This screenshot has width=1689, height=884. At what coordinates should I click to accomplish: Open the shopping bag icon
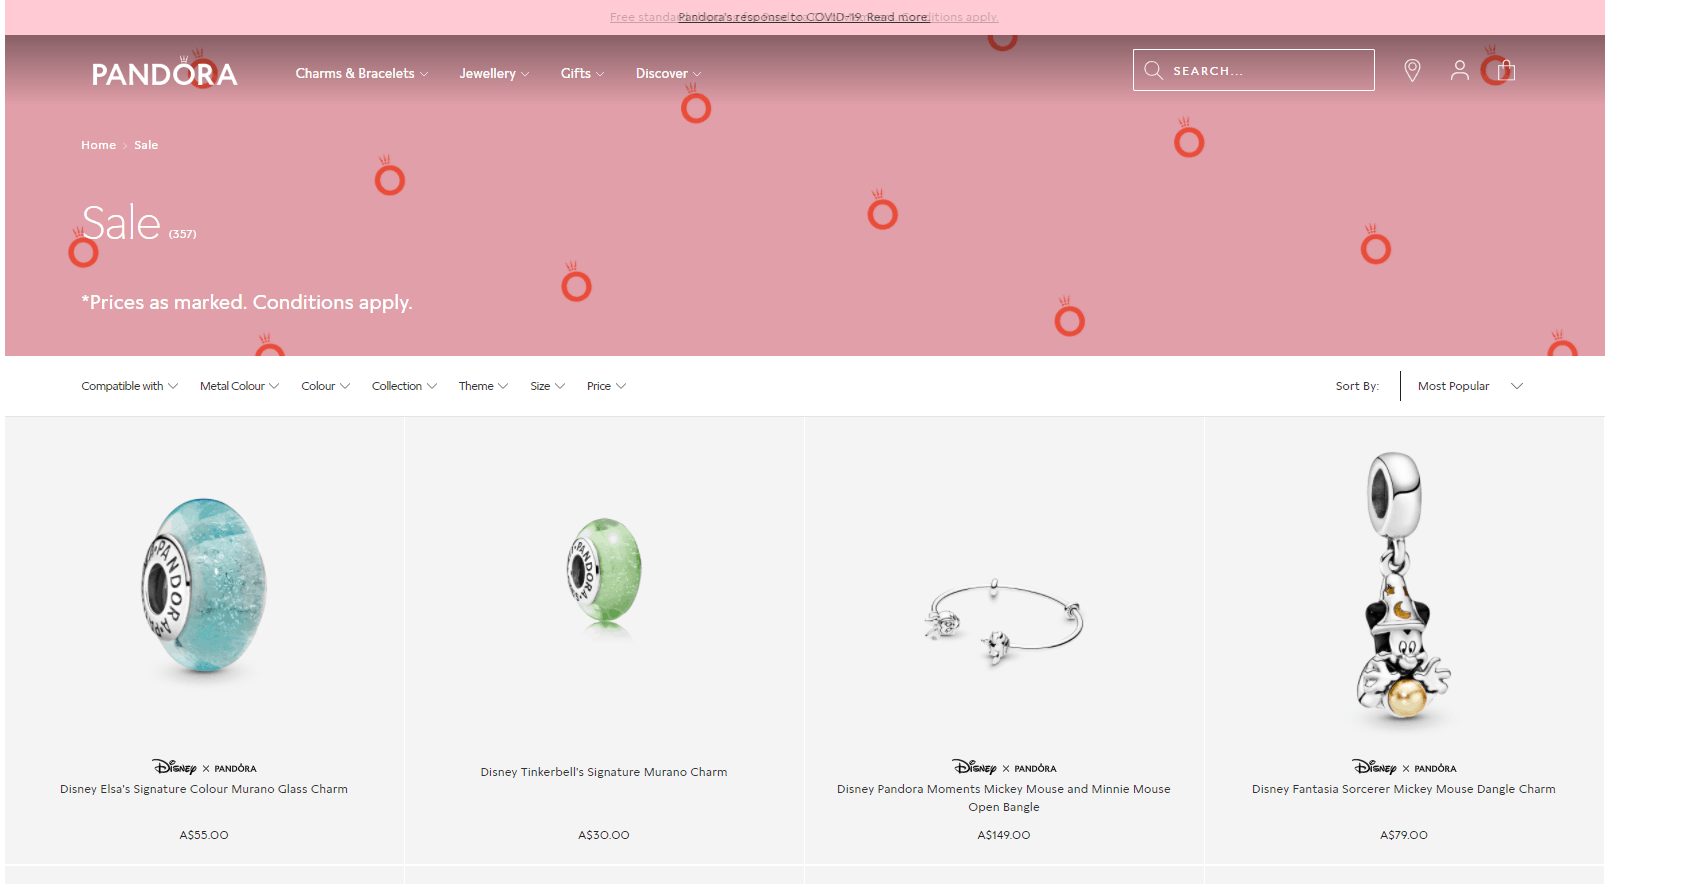(x=1507, y=70)
